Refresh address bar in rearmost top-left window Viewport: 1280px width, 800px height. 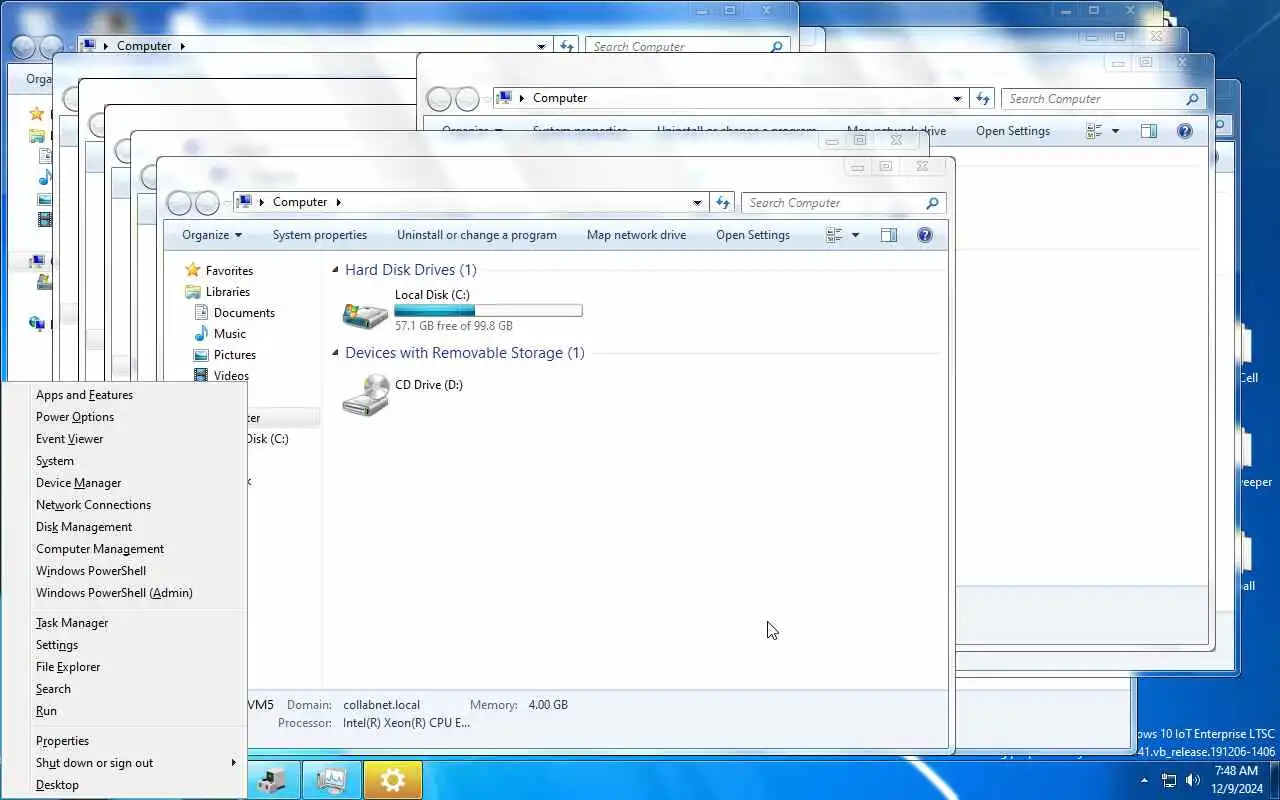[x=567, y=47]
